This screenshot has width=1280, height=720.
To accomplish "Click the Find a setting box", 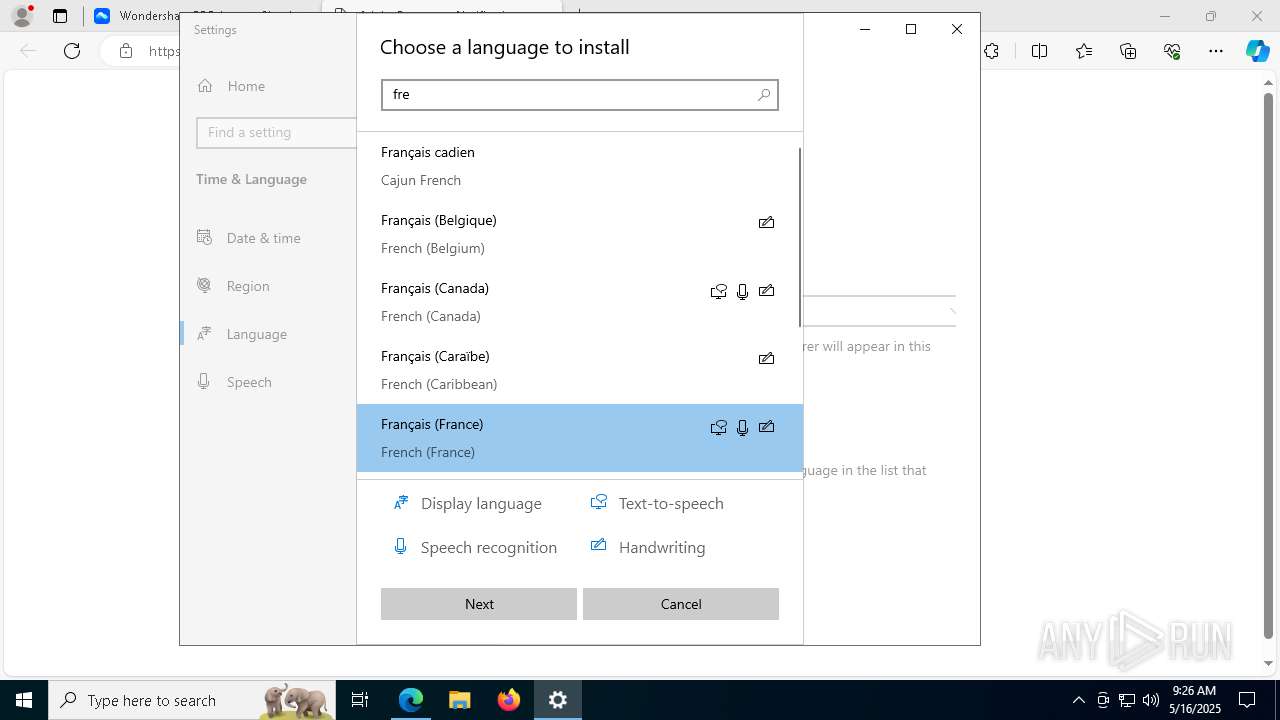I will (x=277, y=132).
